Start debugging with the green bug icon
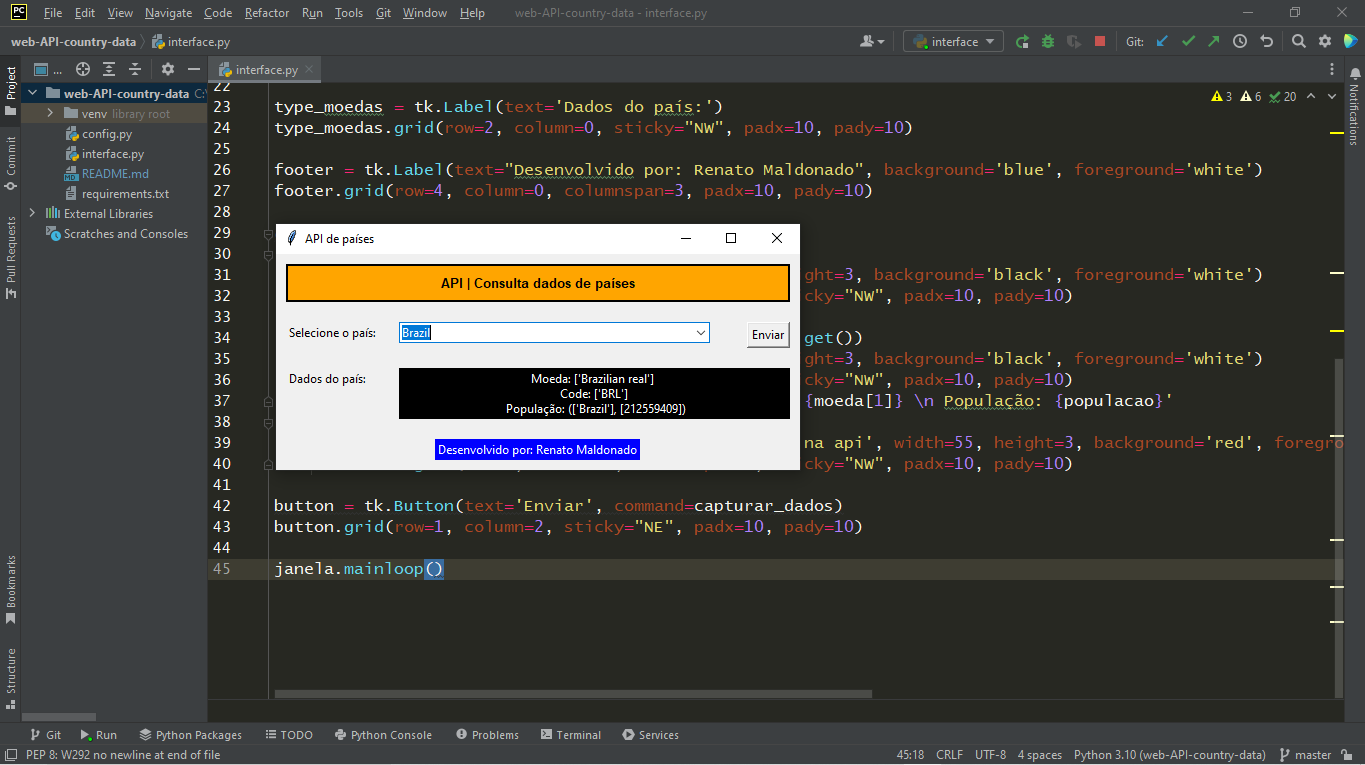This screenshot has width=1365, height=765. [1048, 42]
